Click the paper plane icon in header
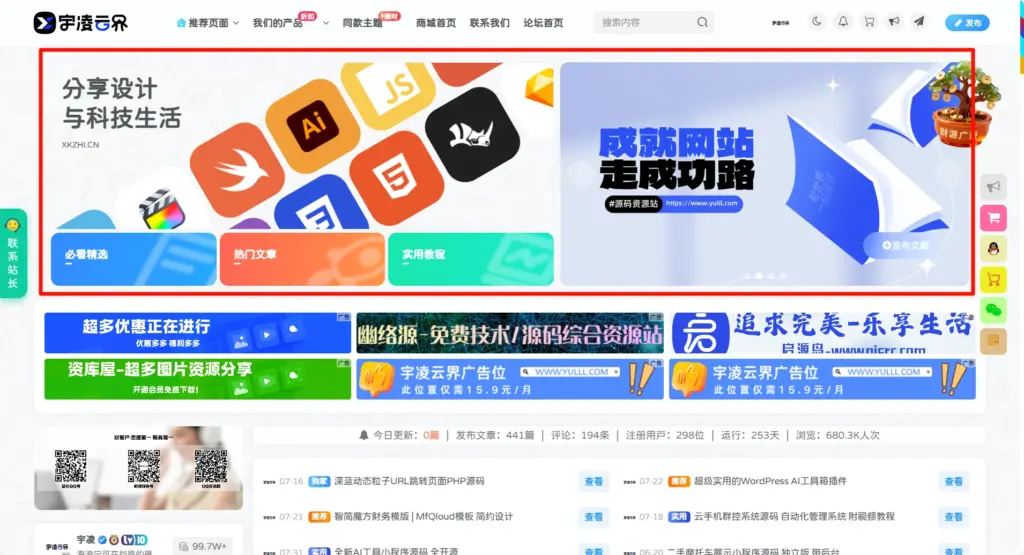The width and height of the screenshot is (1024, 555). click(919, 22)
